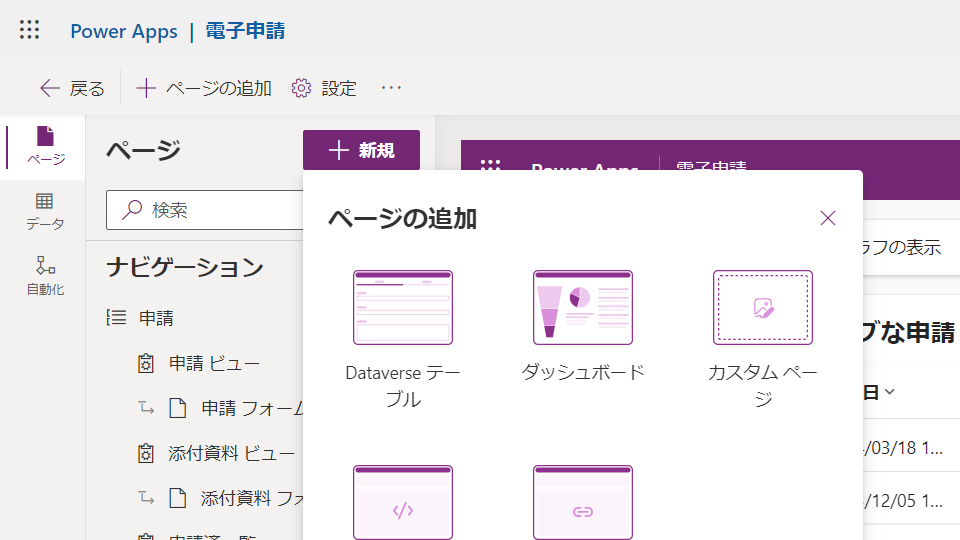Switch to the データ tab in left rail
Viewport: 960px width, 540px height.
coord(45,212)
